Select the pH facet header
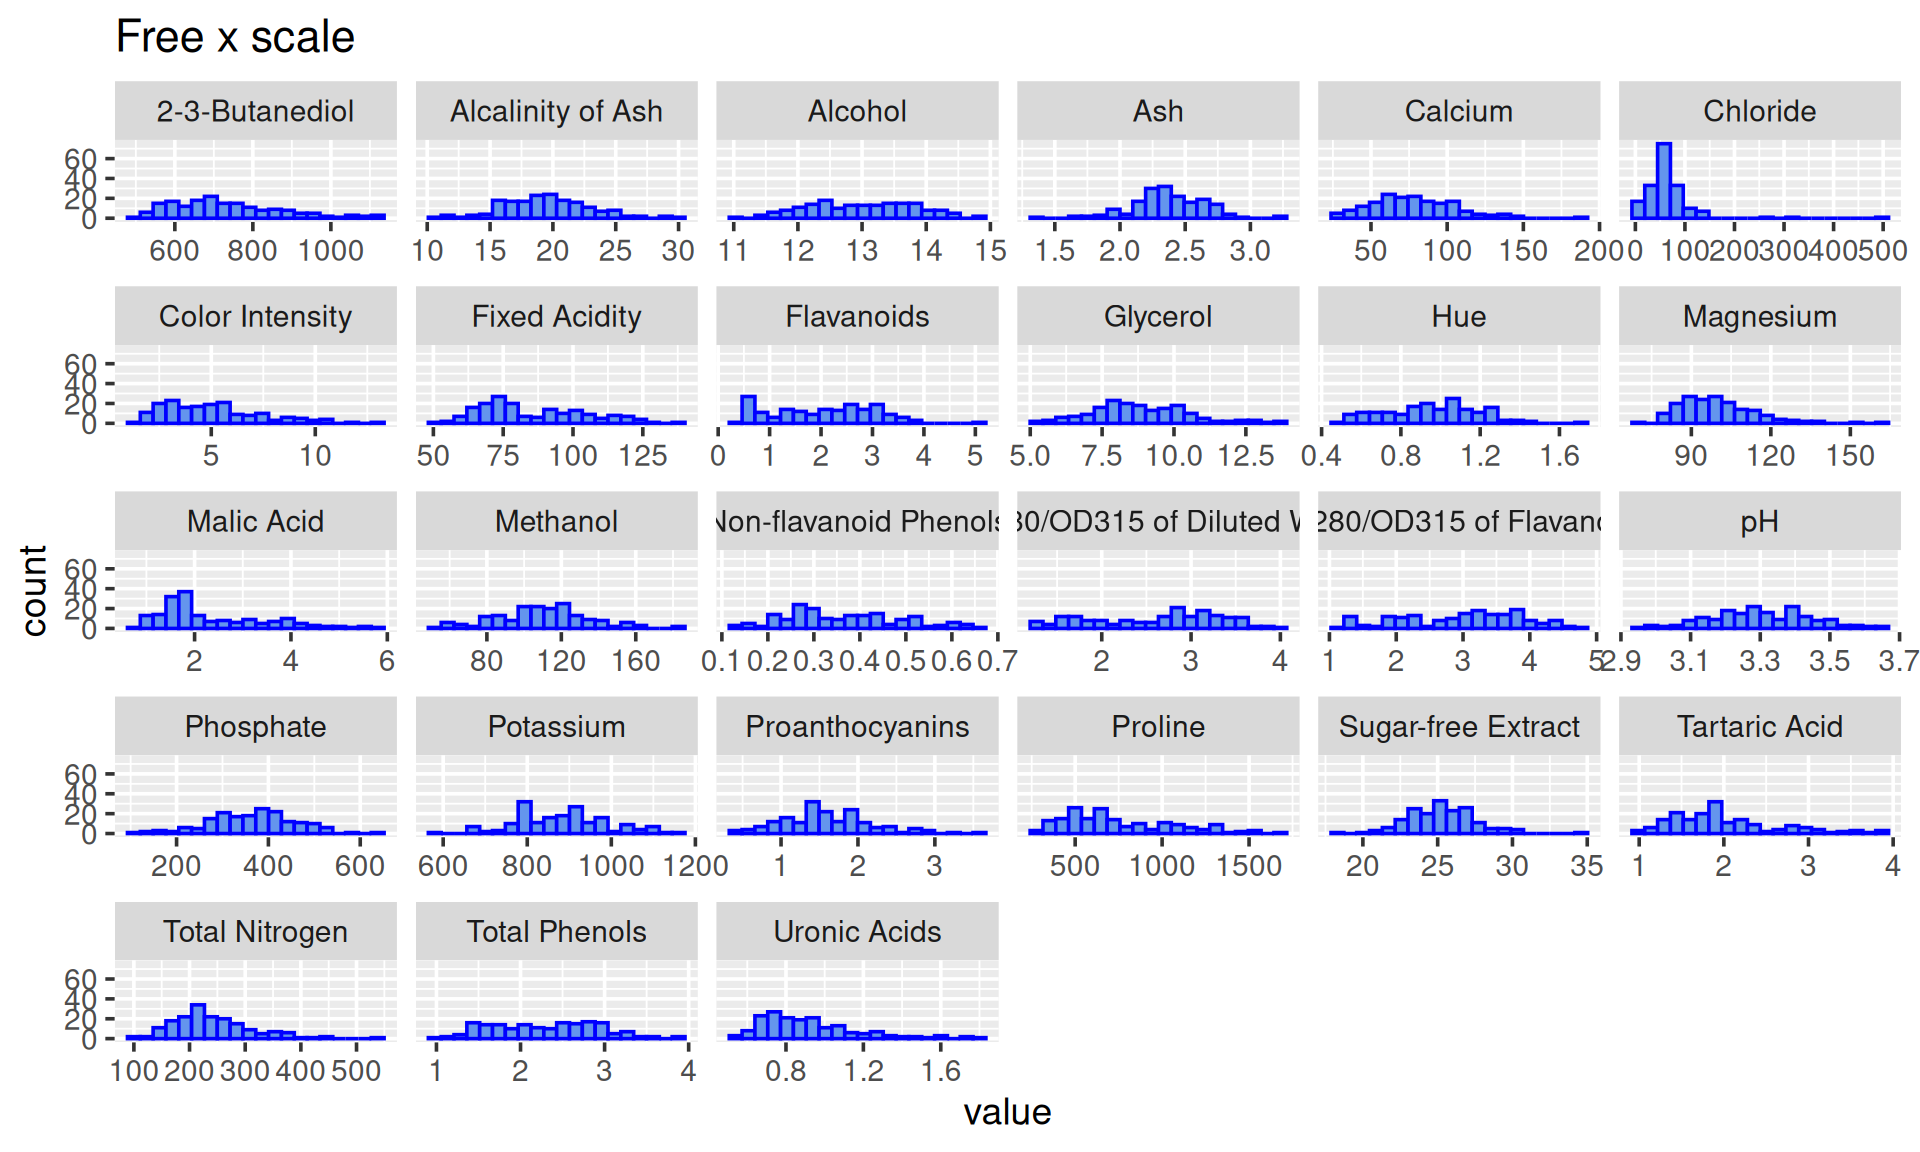The height and width of the screenshot is (1152, 1920). click(x=1759, y=521)
